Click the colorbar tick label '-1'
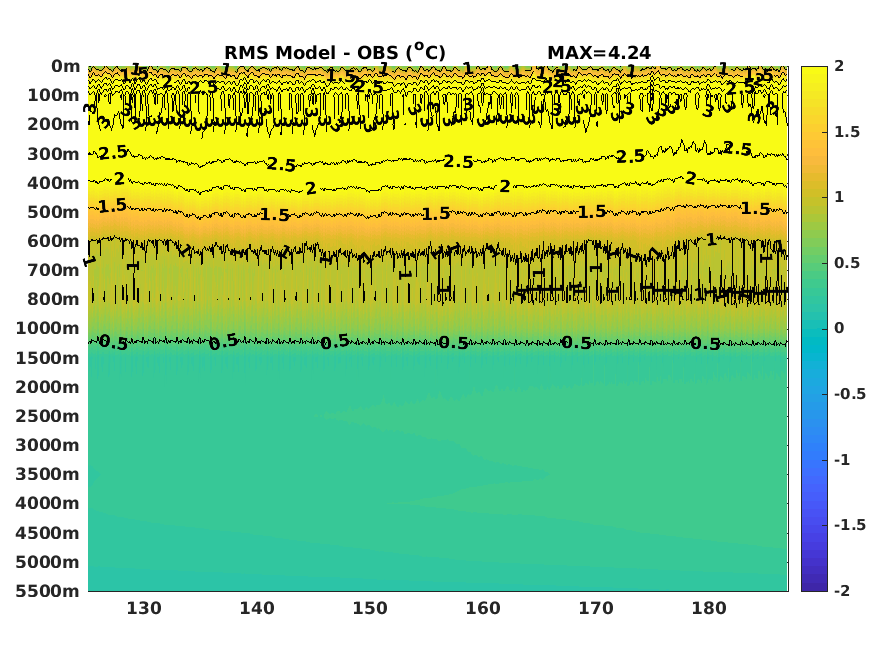This screenshot has height=656, width=875. (842, 460)
